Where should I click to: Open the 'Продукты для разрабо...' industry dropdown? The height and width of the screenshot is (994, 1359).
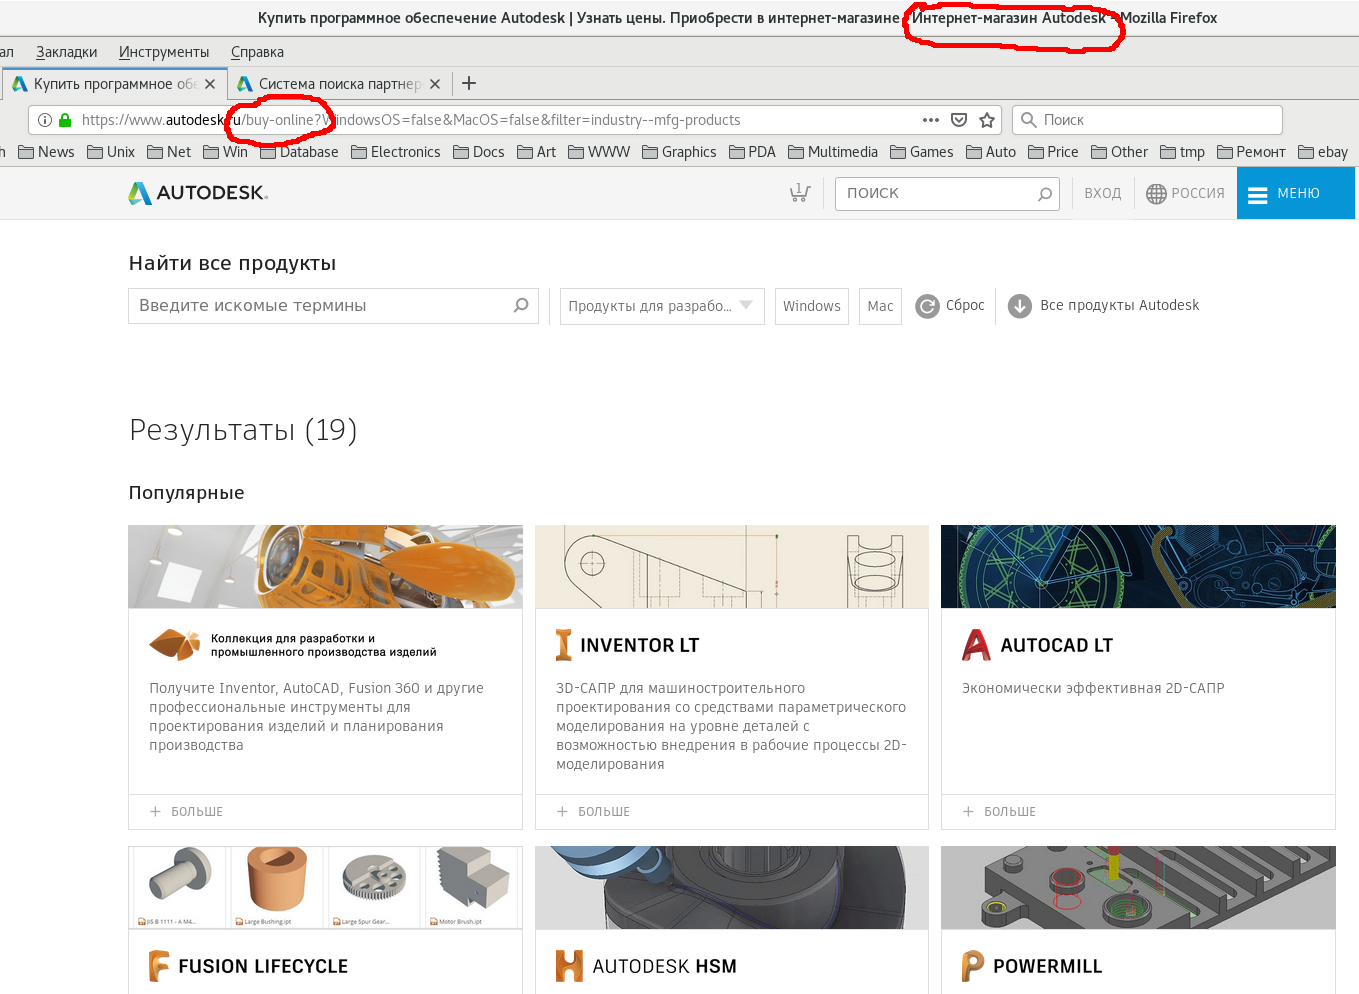[x=662, y=306]
